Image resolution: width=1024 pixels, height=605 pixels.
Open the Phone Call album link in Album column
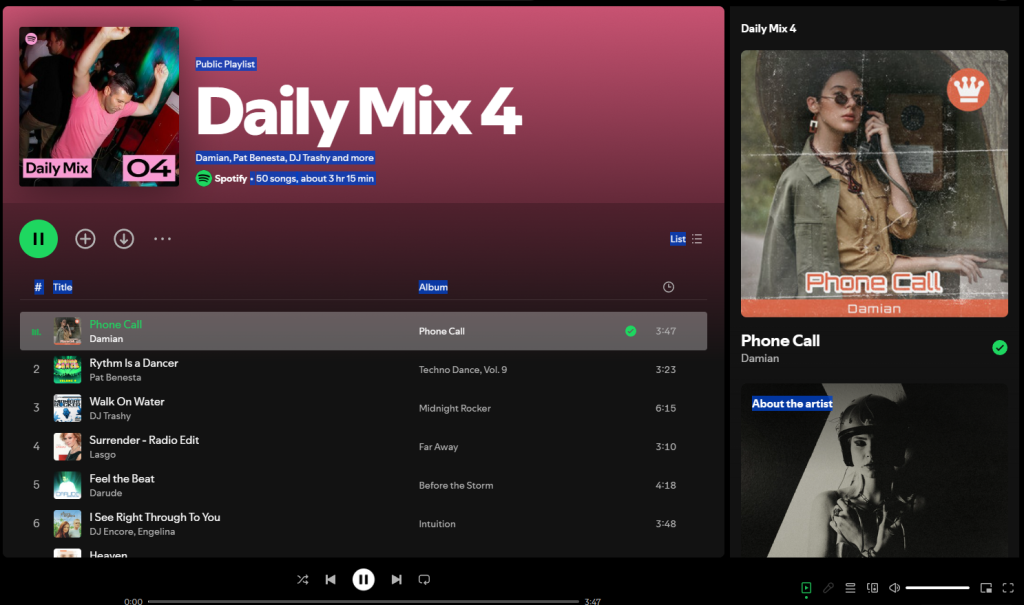pos(442,331)
